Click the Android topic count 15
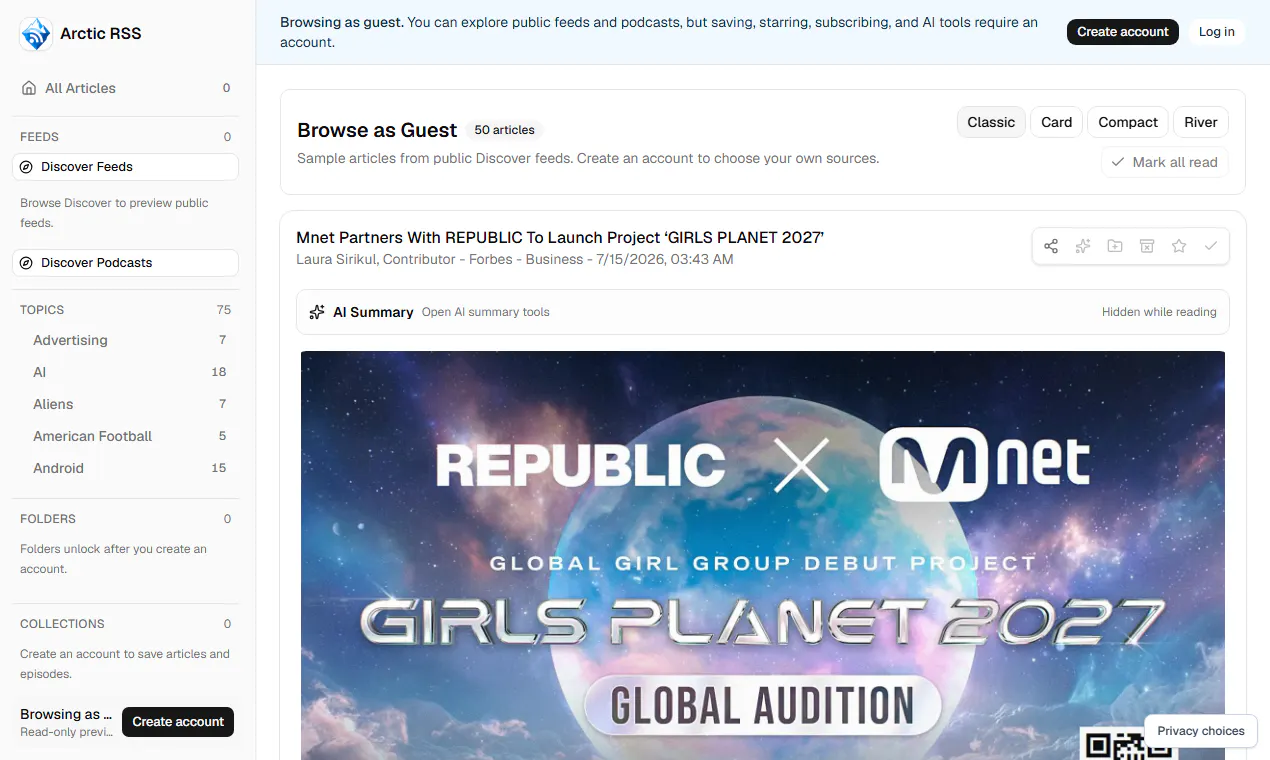The width and height of the screenshot is (1270, 760). pyautogui.click(x=219, y=468)
